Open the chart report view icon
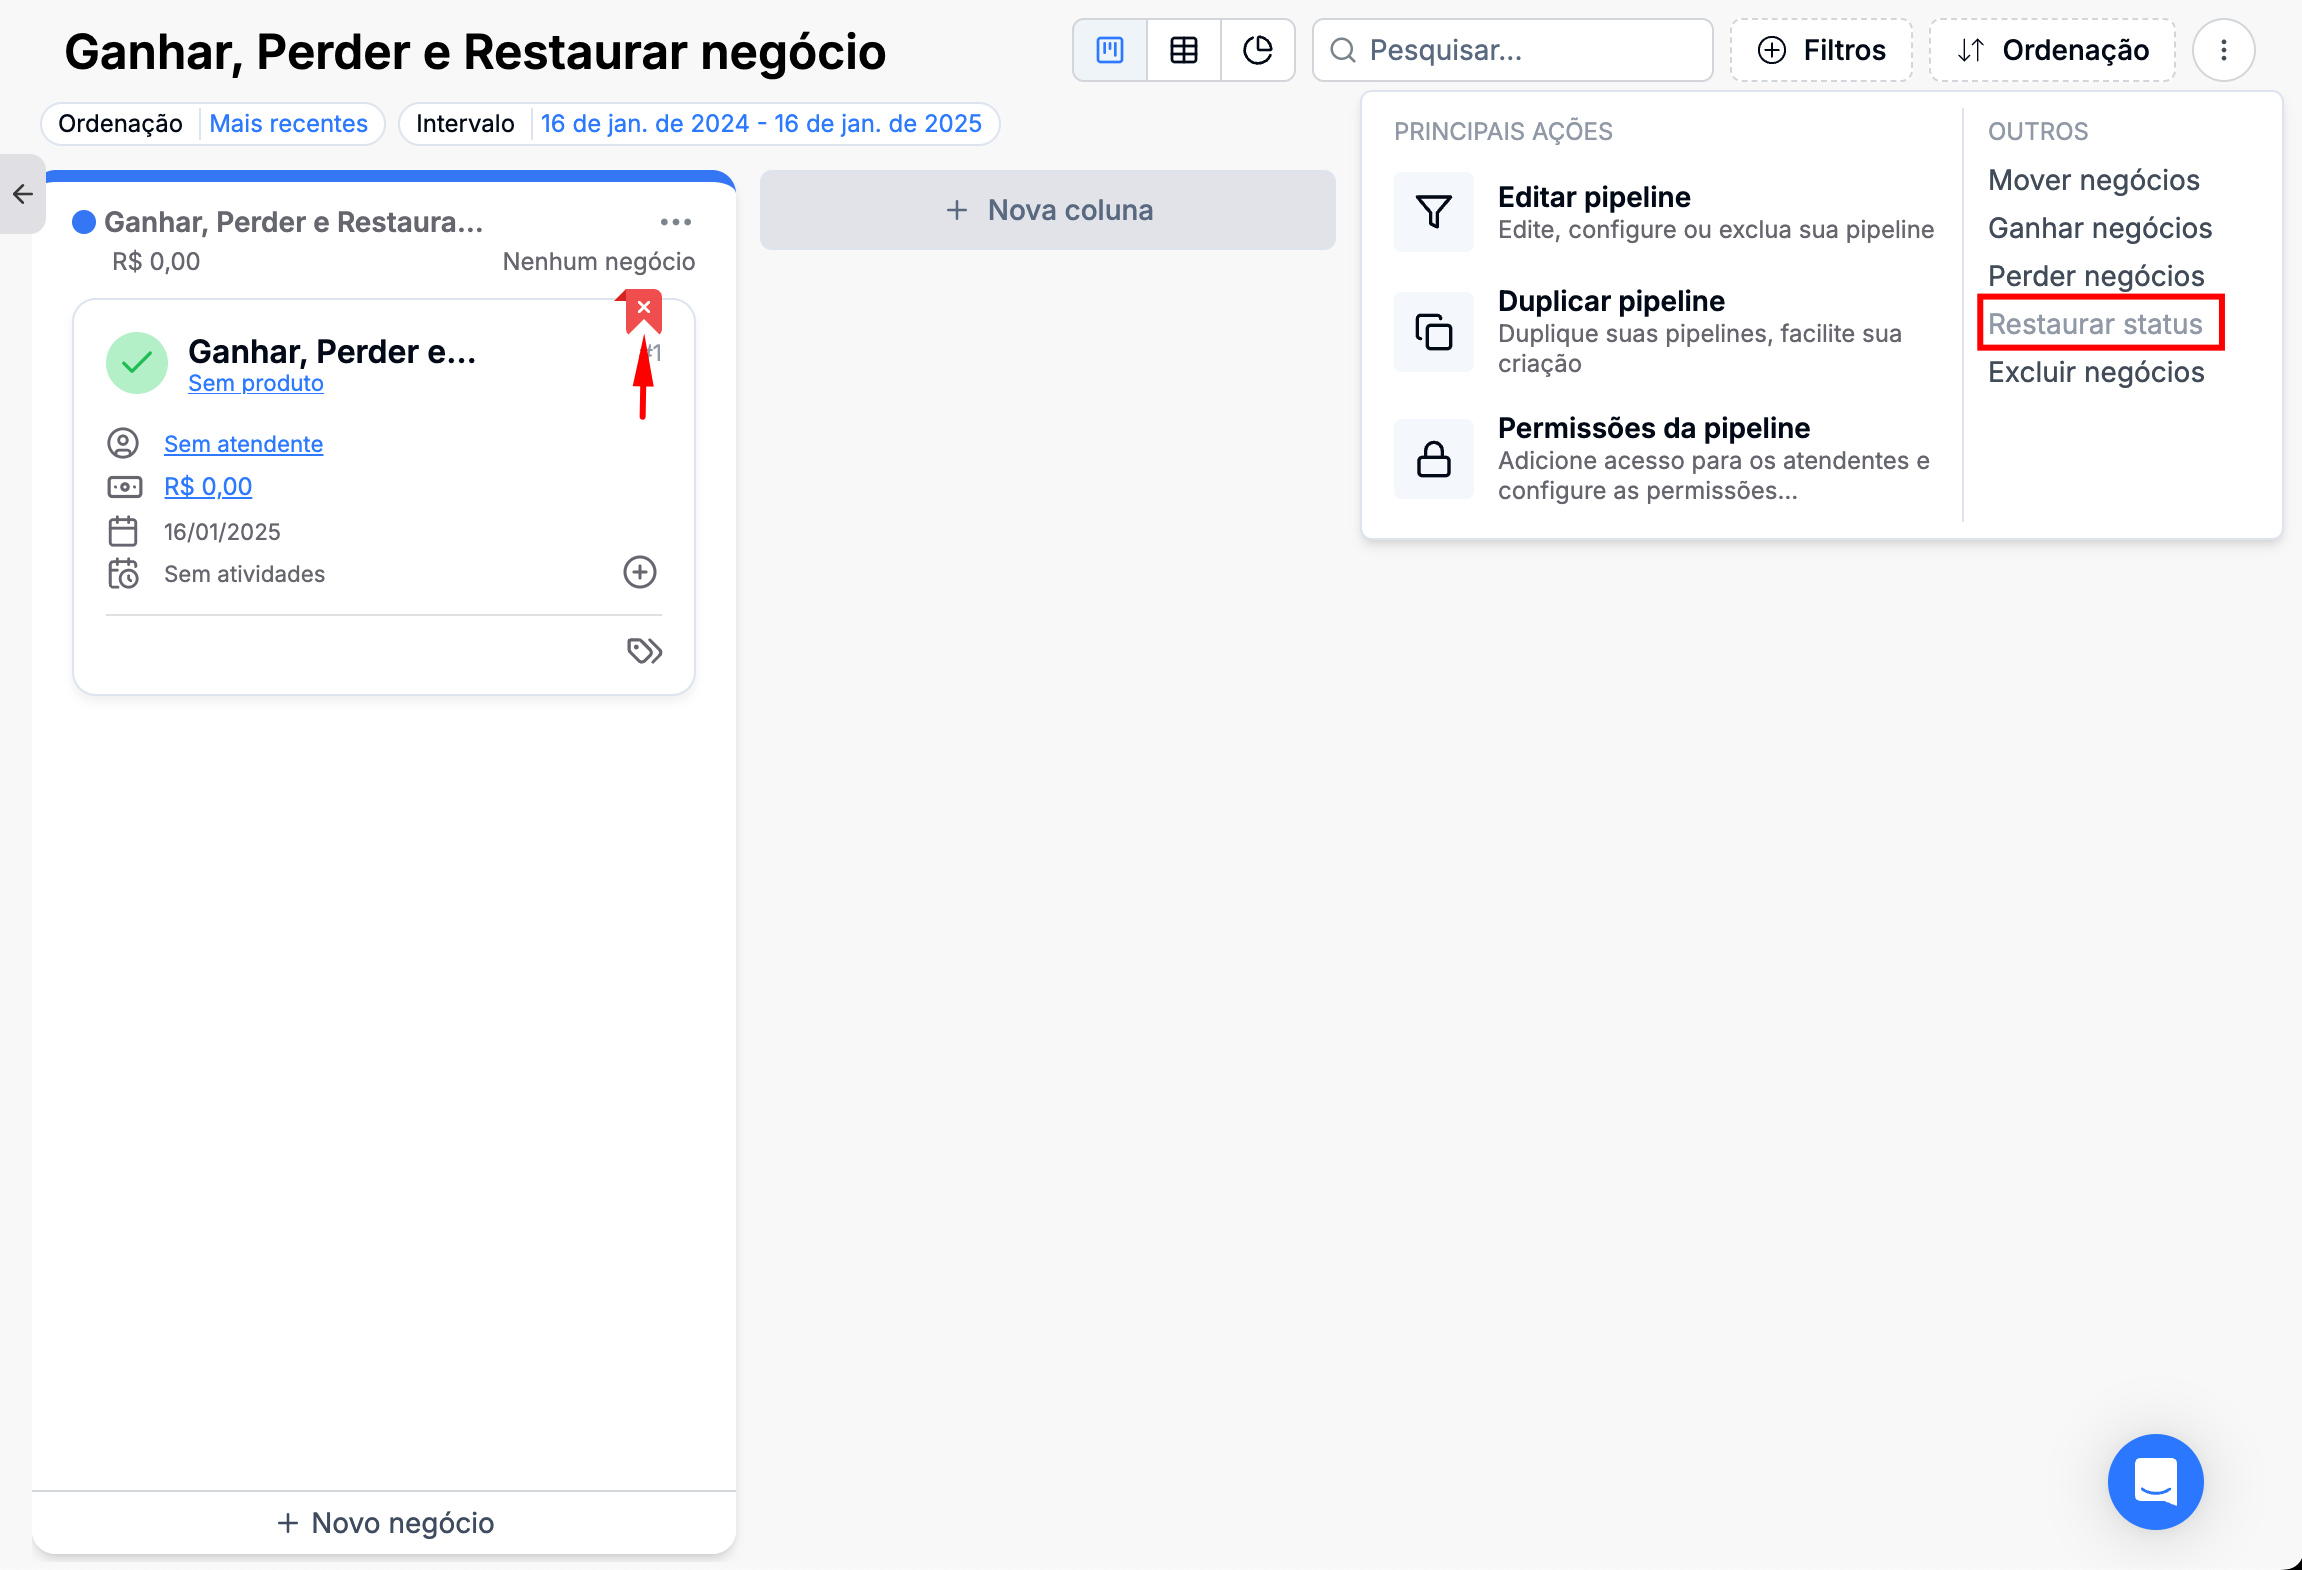This screenshot has width=2302, height=1570. pyautogui.click(x=1257, y=50)
